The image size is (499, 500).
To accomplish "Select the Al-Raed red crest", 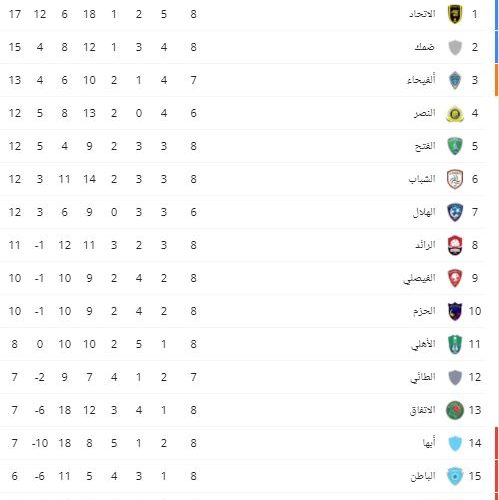I will [455, 245].
